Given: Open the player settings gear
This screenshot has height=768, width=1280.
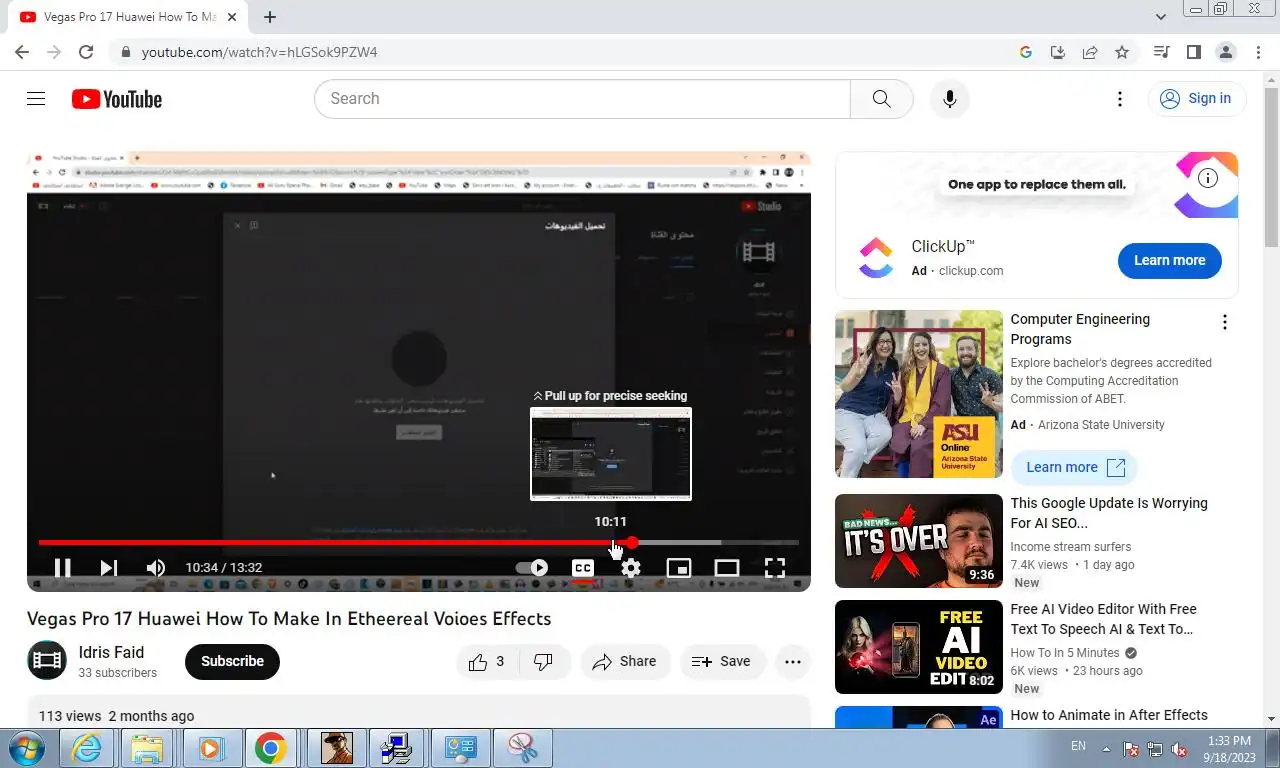Looking at the screenshot, I should [x=631, y=568].
